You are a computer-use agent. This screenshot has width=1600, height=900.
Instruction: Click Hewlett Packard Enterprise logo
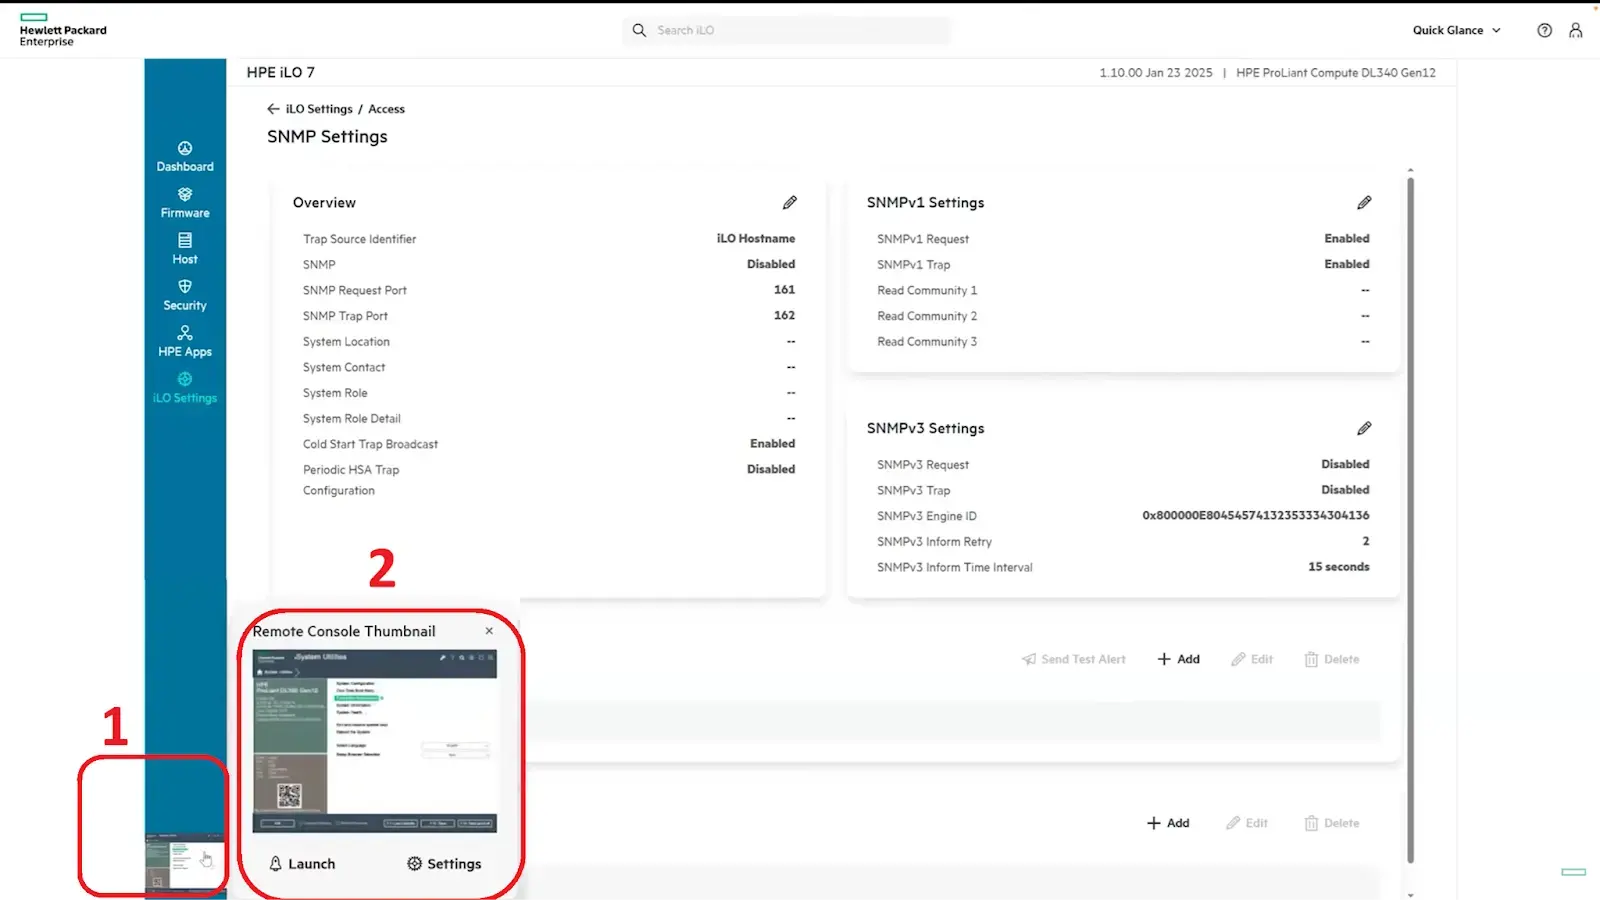tap(63, 30)
